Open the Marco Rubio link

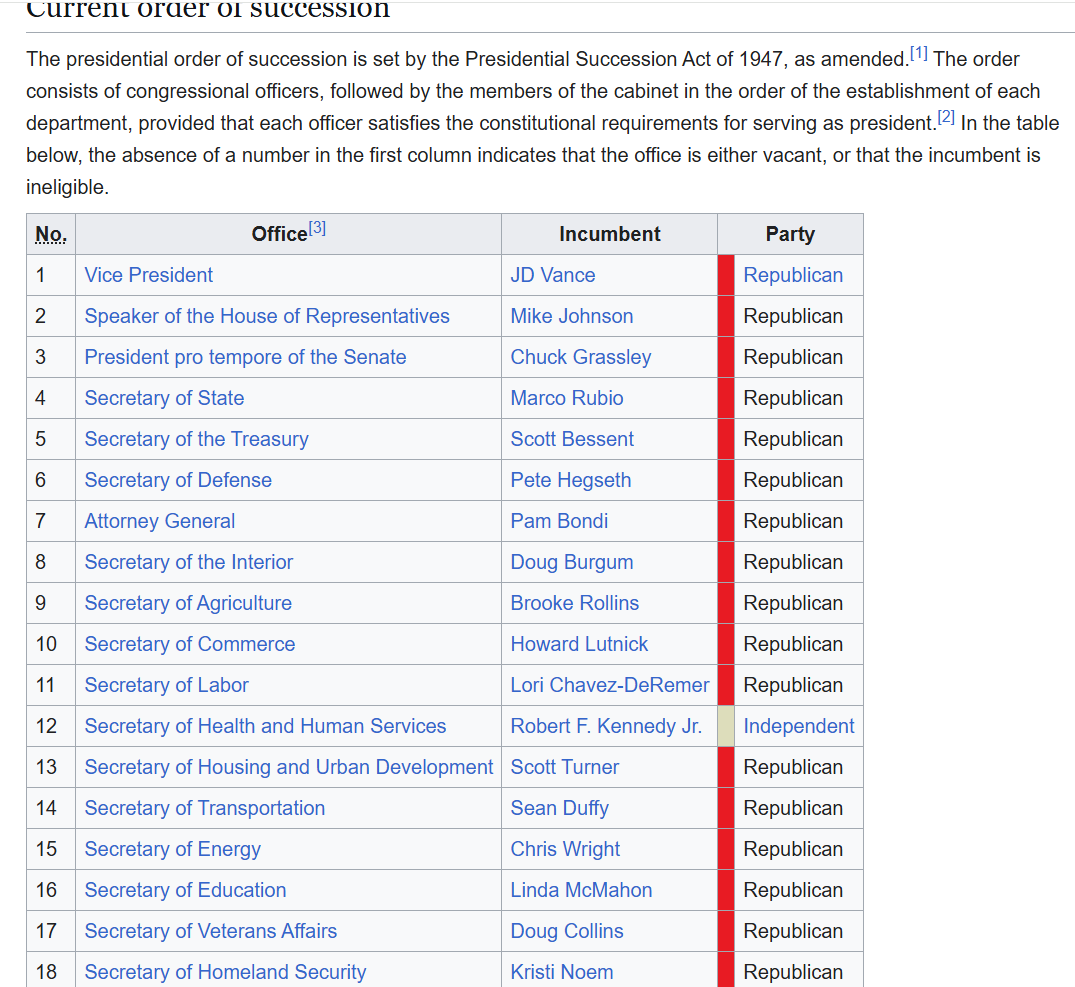(x=567, y=398)
